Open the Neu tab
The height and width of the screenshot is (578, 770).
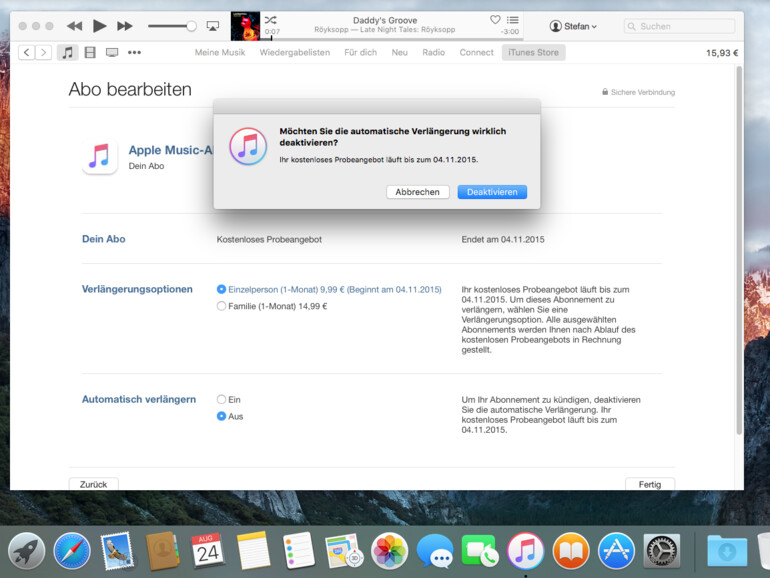399,53
